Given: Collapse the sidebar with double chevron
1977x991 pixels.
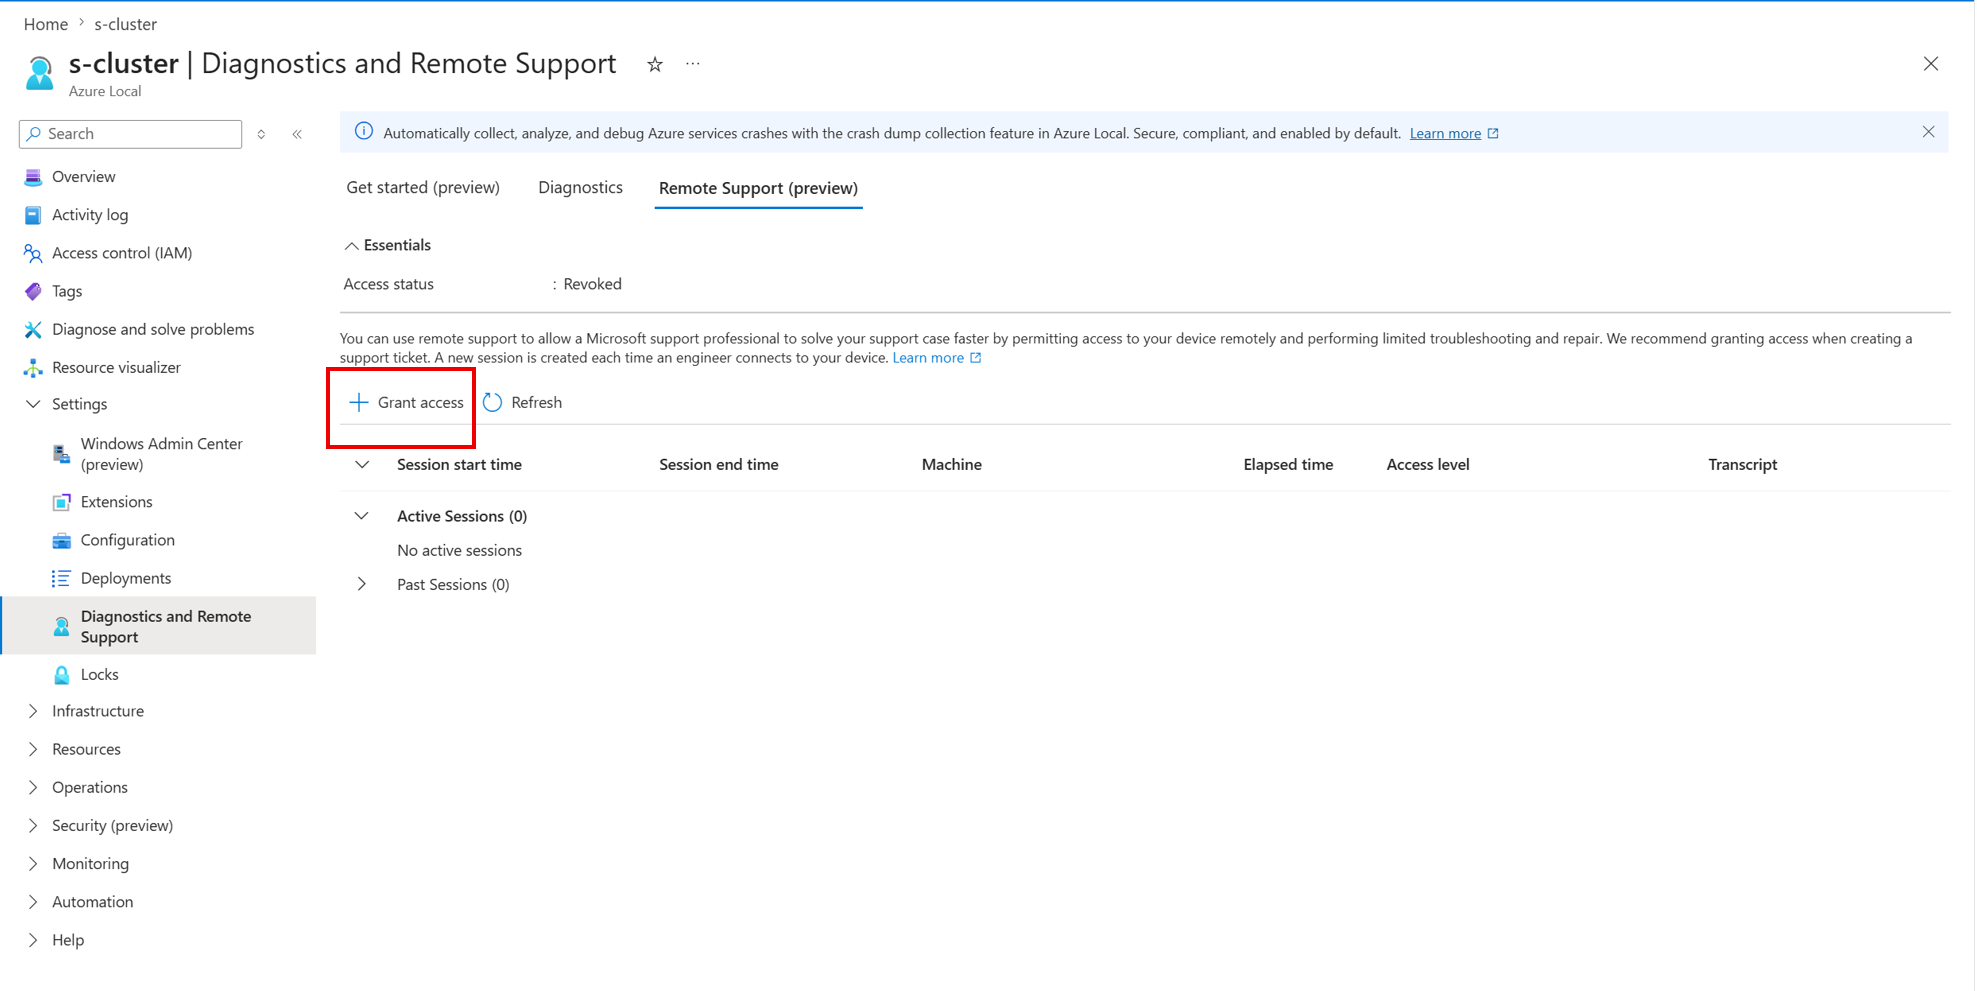Looking at the screenshot, I should (x=297, y=134).
